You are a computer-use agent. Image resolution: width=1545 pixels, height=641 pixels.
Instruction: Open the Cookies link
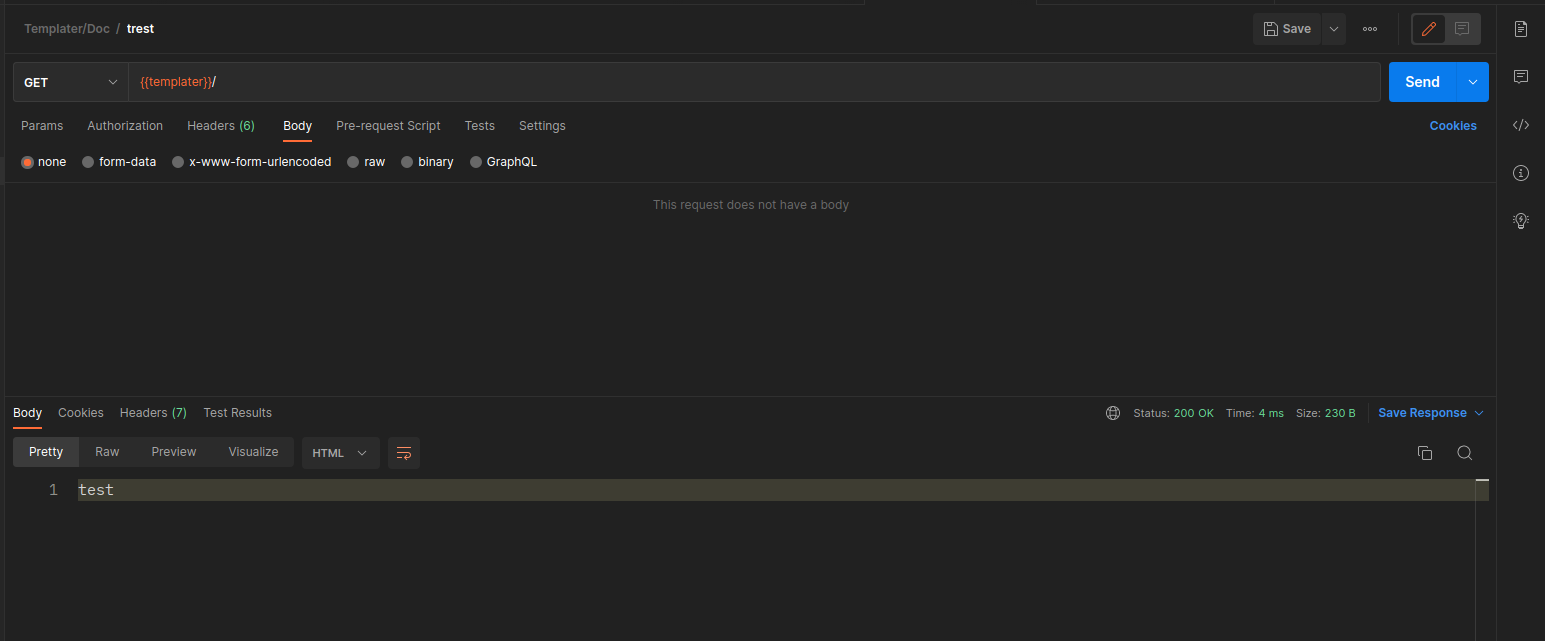[1452, 126]
